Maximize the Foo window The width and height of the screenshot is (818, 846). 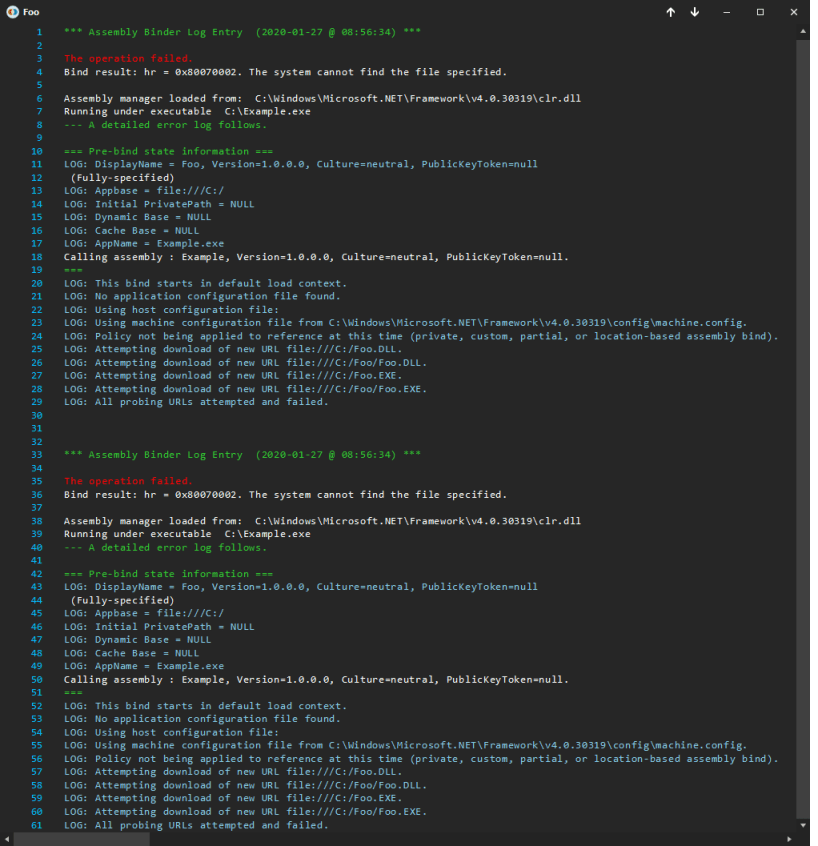(x=760, y=12)
